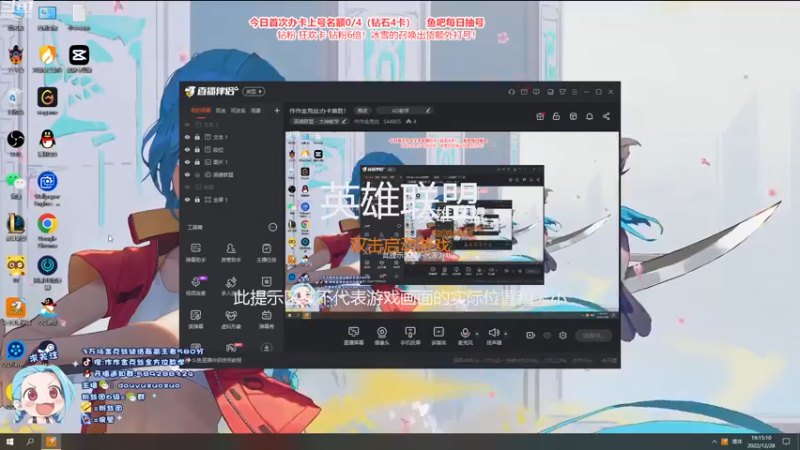Toggle the lock on 段位 layer
This screenshot has height=450, width=800.
pos(197,150)
